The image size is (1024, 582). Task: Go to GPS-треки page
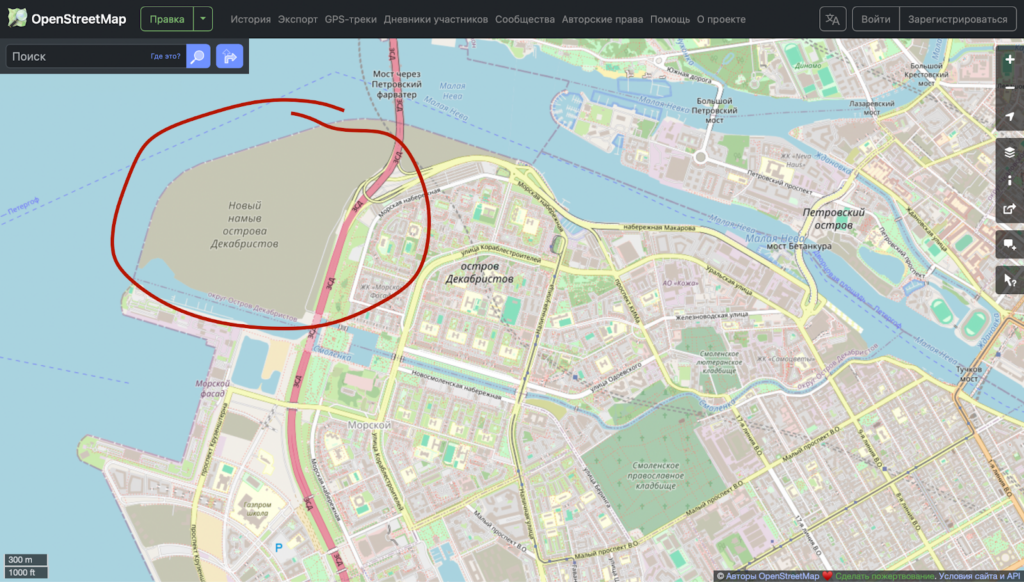[350, 19]
